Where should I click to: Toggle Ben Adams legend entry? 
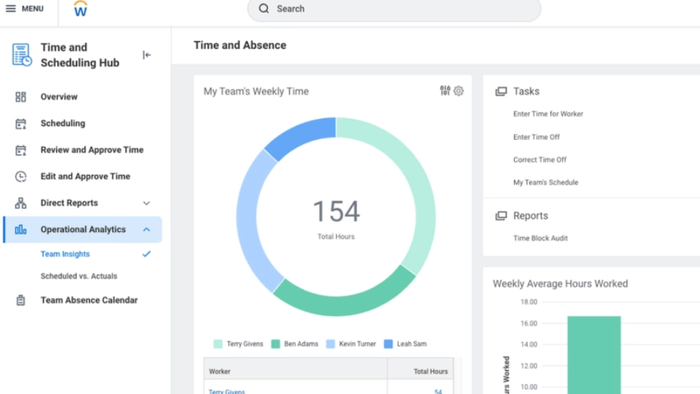[x=295, y=344]
